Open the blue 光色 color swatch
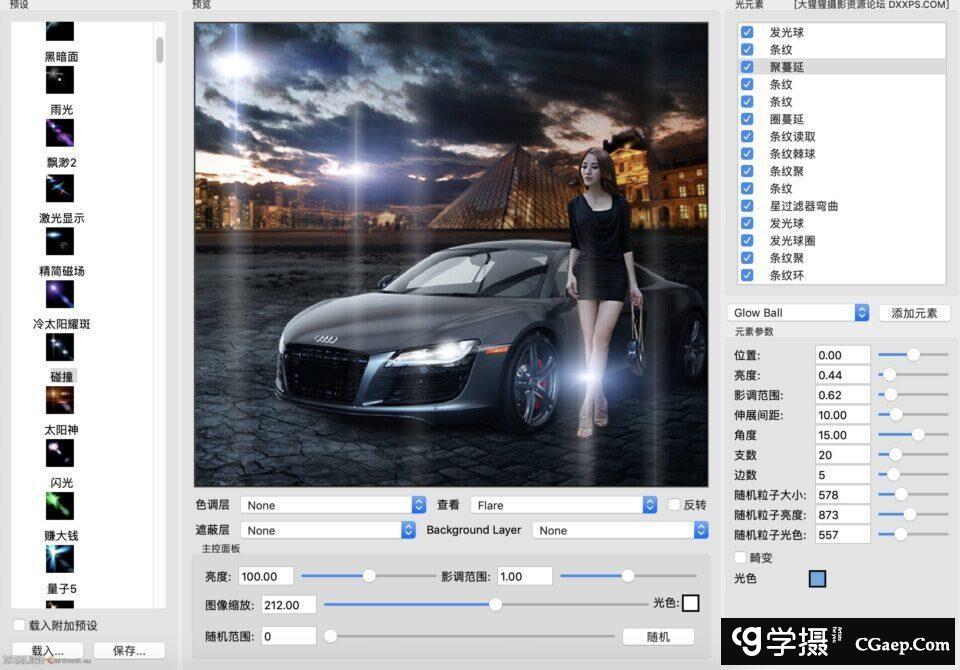 [x=817, y=579]
